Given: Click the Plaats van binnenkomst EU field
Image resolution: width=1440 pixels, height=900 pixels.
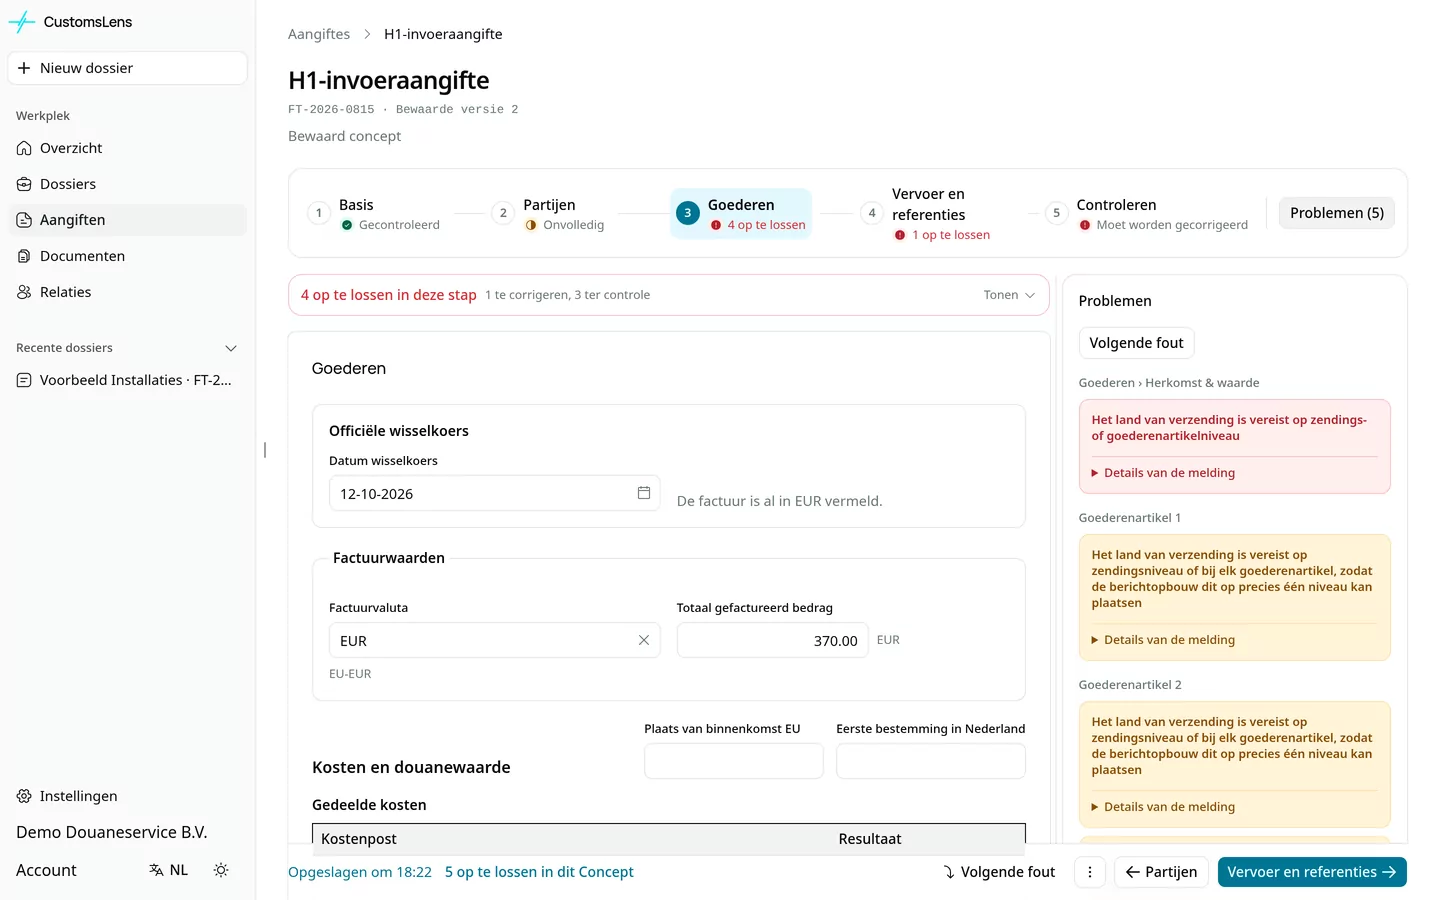Looking at the screenshot, I should [733, 761].
